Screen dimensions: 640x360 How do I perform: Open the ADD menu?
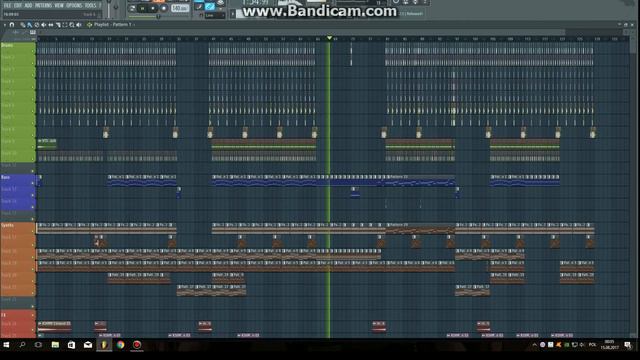pyautogui.click(x=28, y=5)
